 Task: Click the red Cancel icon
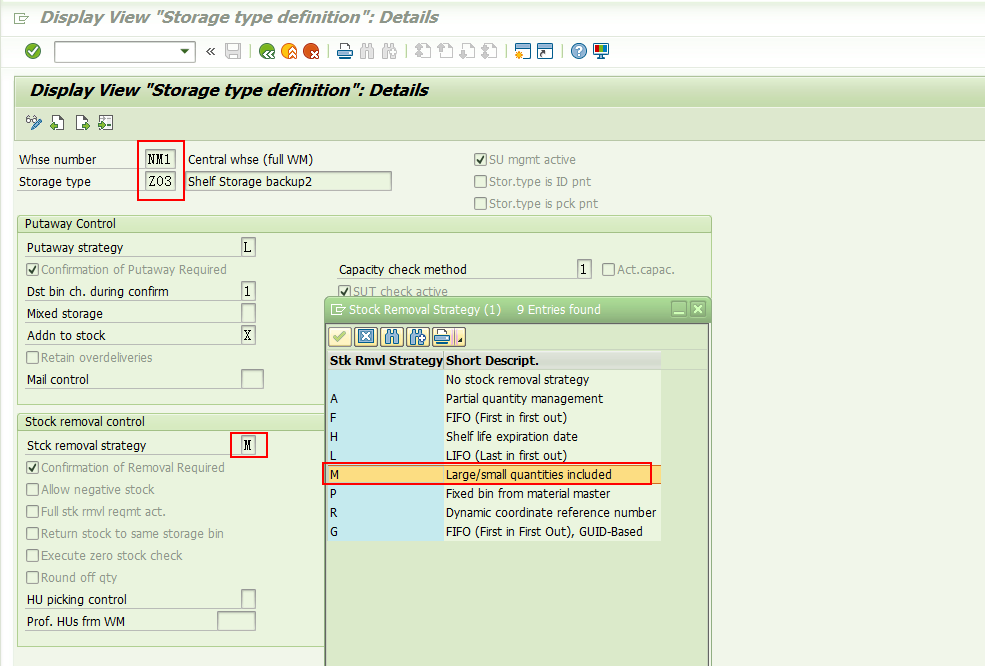[311, 52]
